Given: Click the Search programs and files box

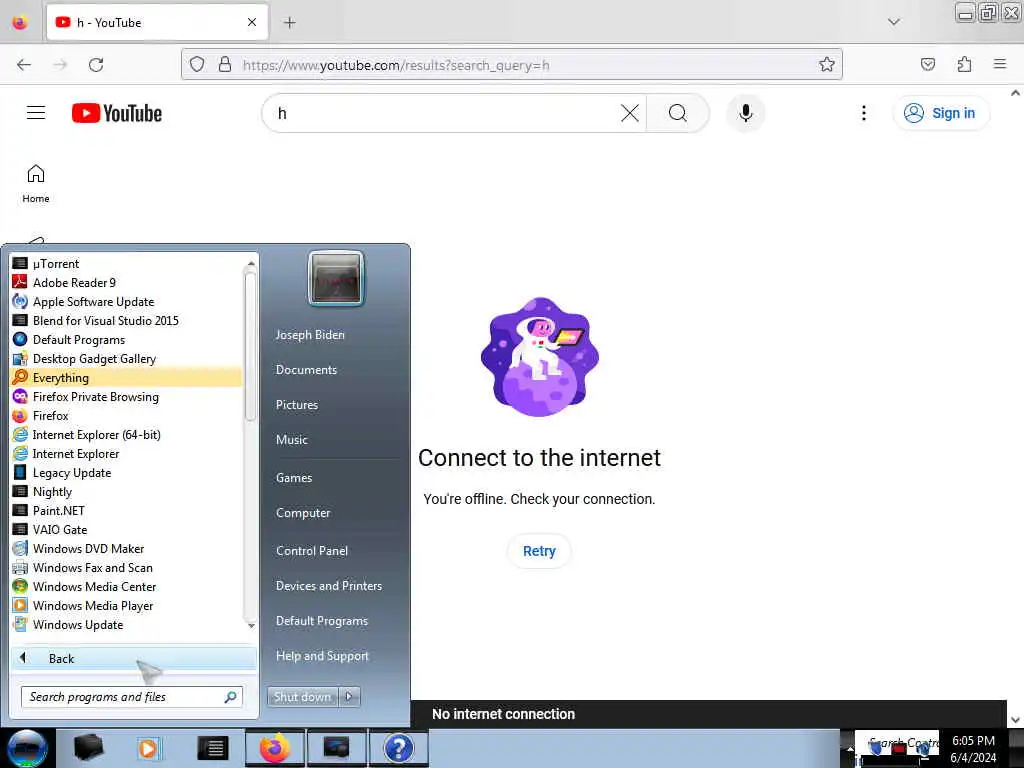Looking at the screenshot, I should coord(131,697).
